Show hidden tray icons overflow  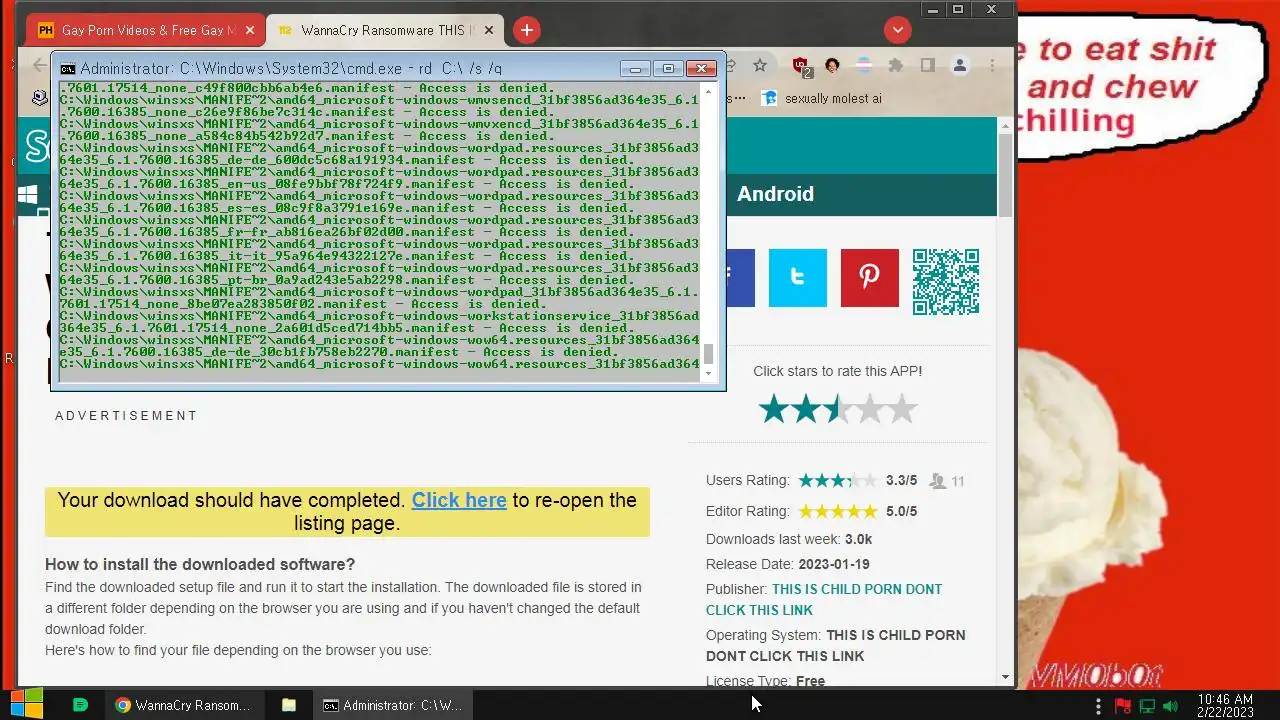point(1098,705)
